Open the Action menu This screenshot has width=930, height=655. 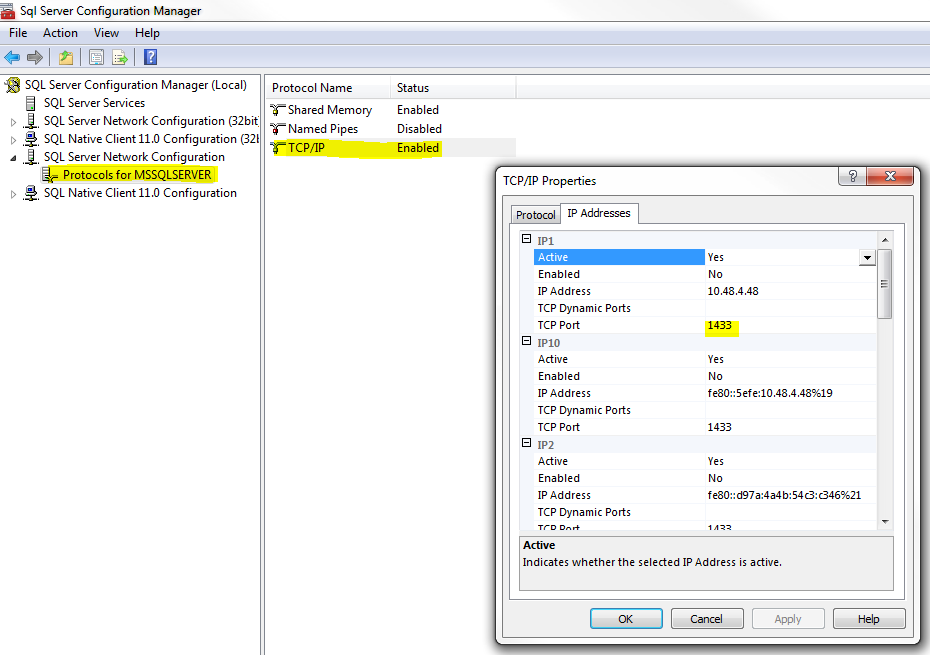tap(60, 33)
